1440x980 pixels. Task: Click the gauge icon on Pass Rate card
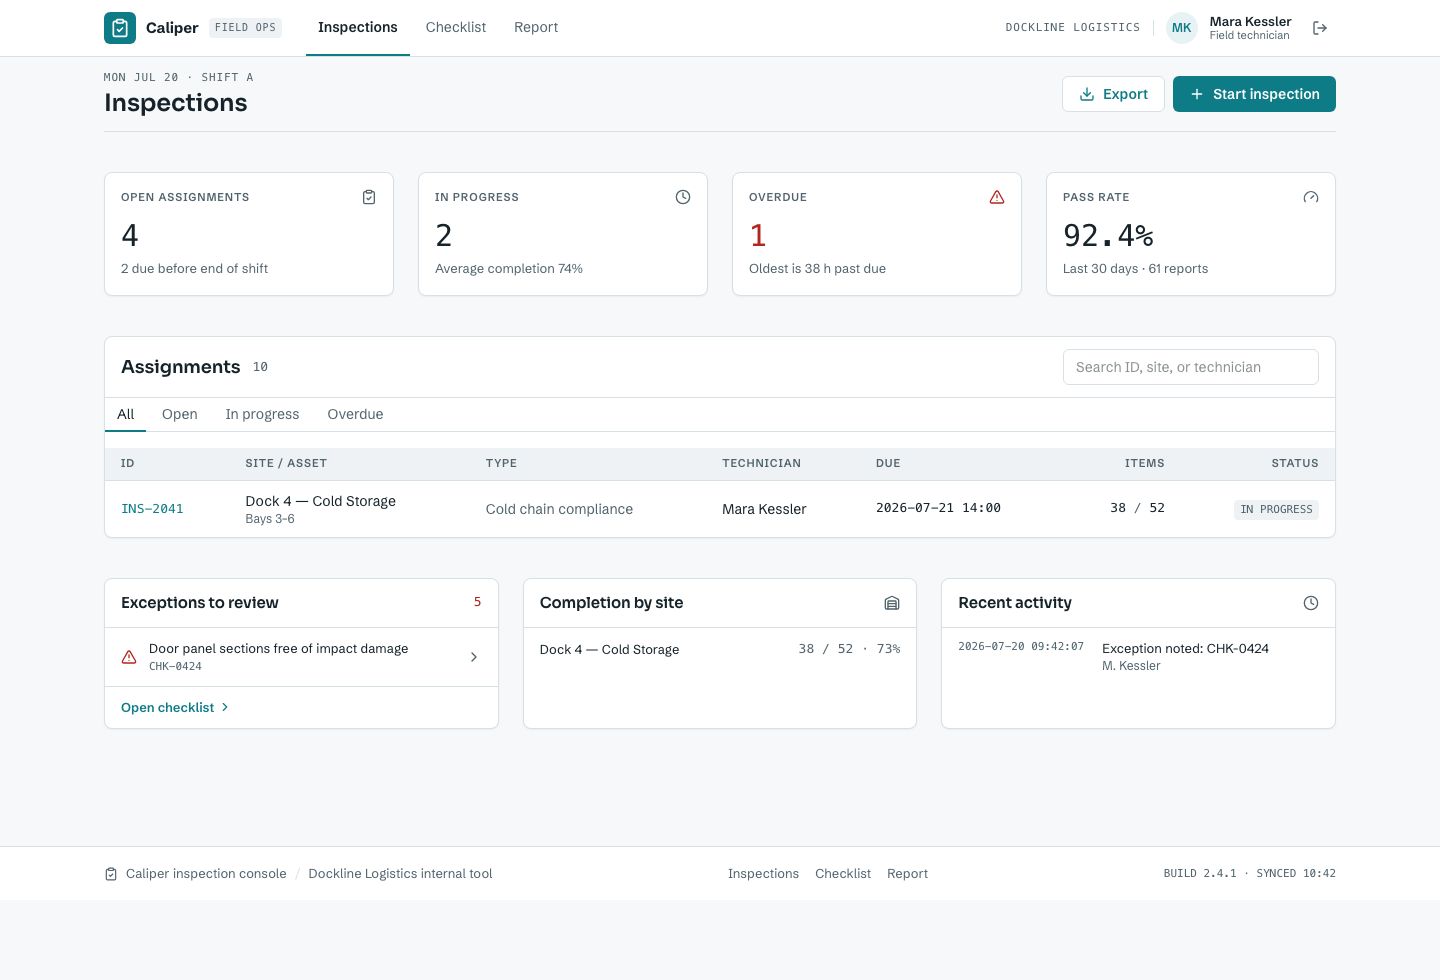click(x=1311, y=197)
